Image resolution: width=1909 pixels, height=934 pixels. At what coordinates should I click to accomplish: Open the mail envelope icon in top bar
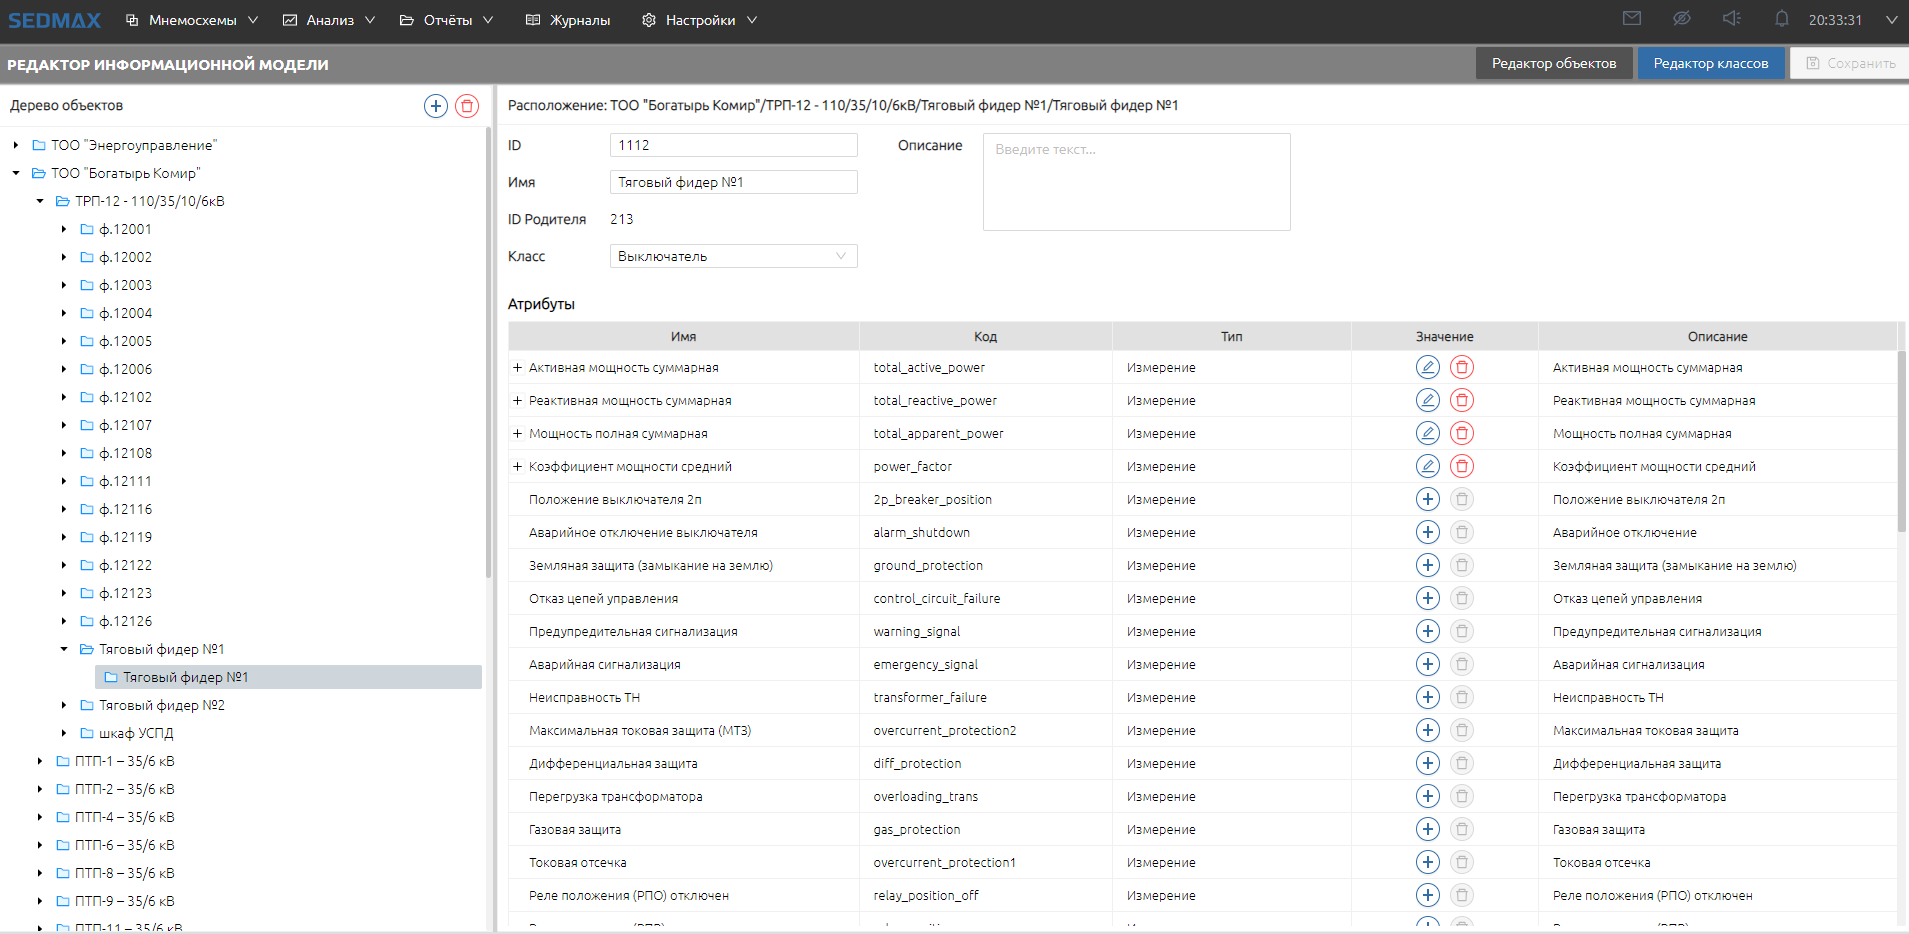pyautogui.click(x=1632, y=19)
